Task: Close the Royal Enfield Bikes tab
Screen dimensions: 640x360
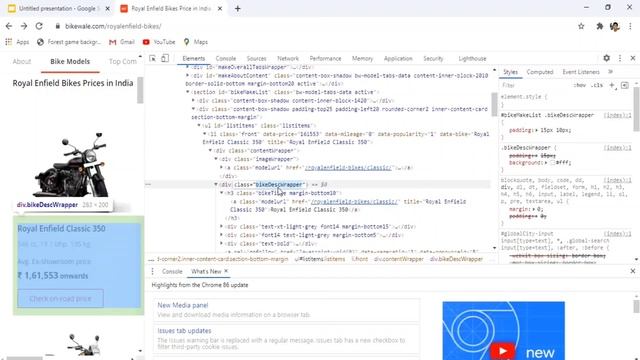Action: 220,8
